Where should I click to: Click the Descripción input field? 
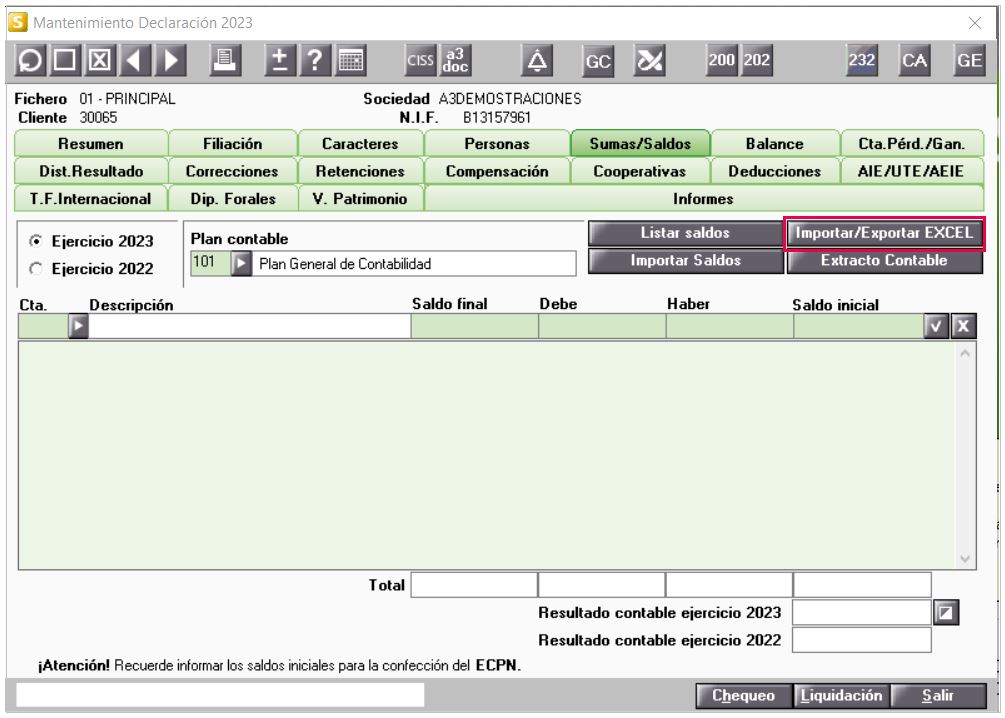point(249,326)
